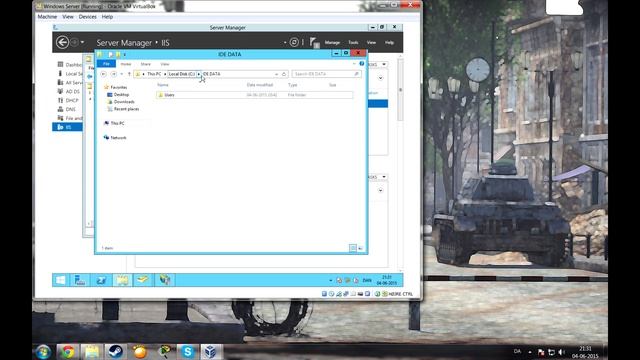Click Local Disk (C:) in the address bar
This screenshot has height=360, width=640.
point(182,74)
